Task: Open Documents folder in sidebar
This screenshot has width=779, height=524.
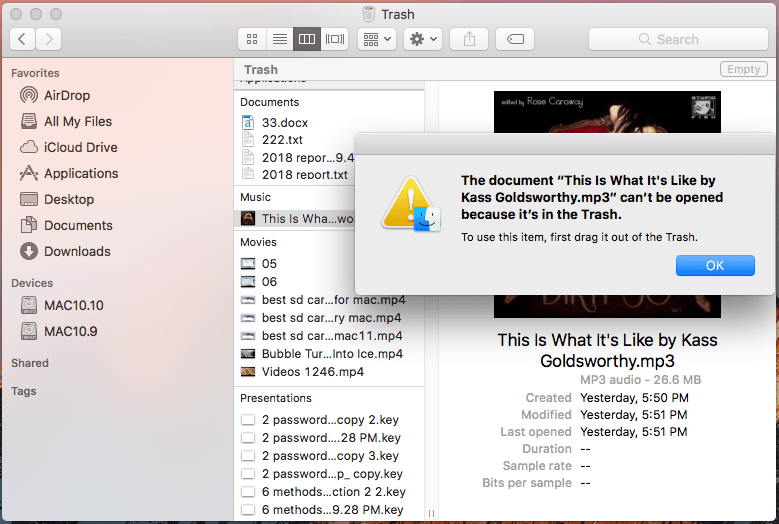Action: pos(78,225)
